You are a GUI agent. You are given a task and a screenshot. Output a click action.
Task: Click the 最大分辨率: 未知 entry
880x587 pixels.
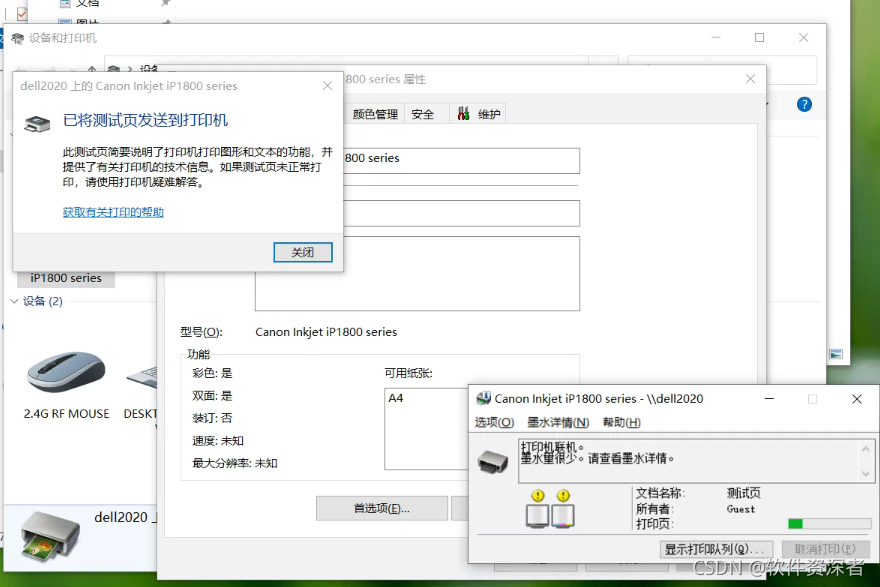(235, 464)
